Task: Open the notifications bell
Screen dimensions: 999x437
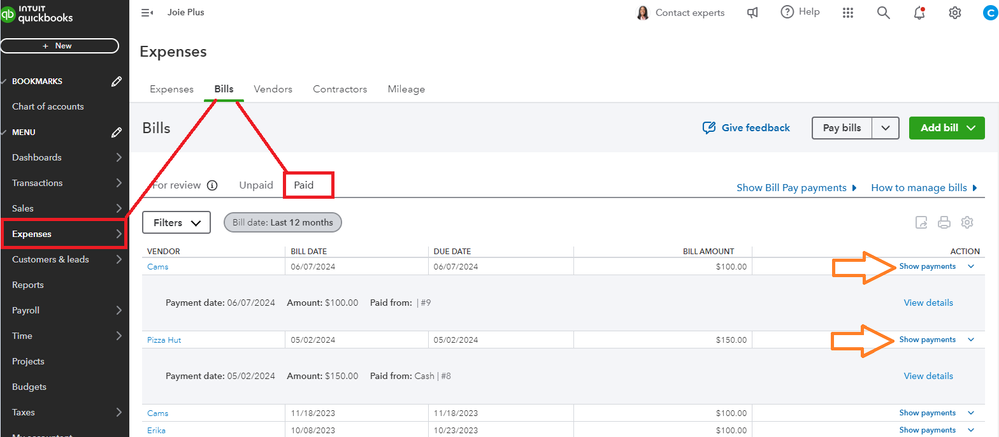Action: click(x=919, y=13)
